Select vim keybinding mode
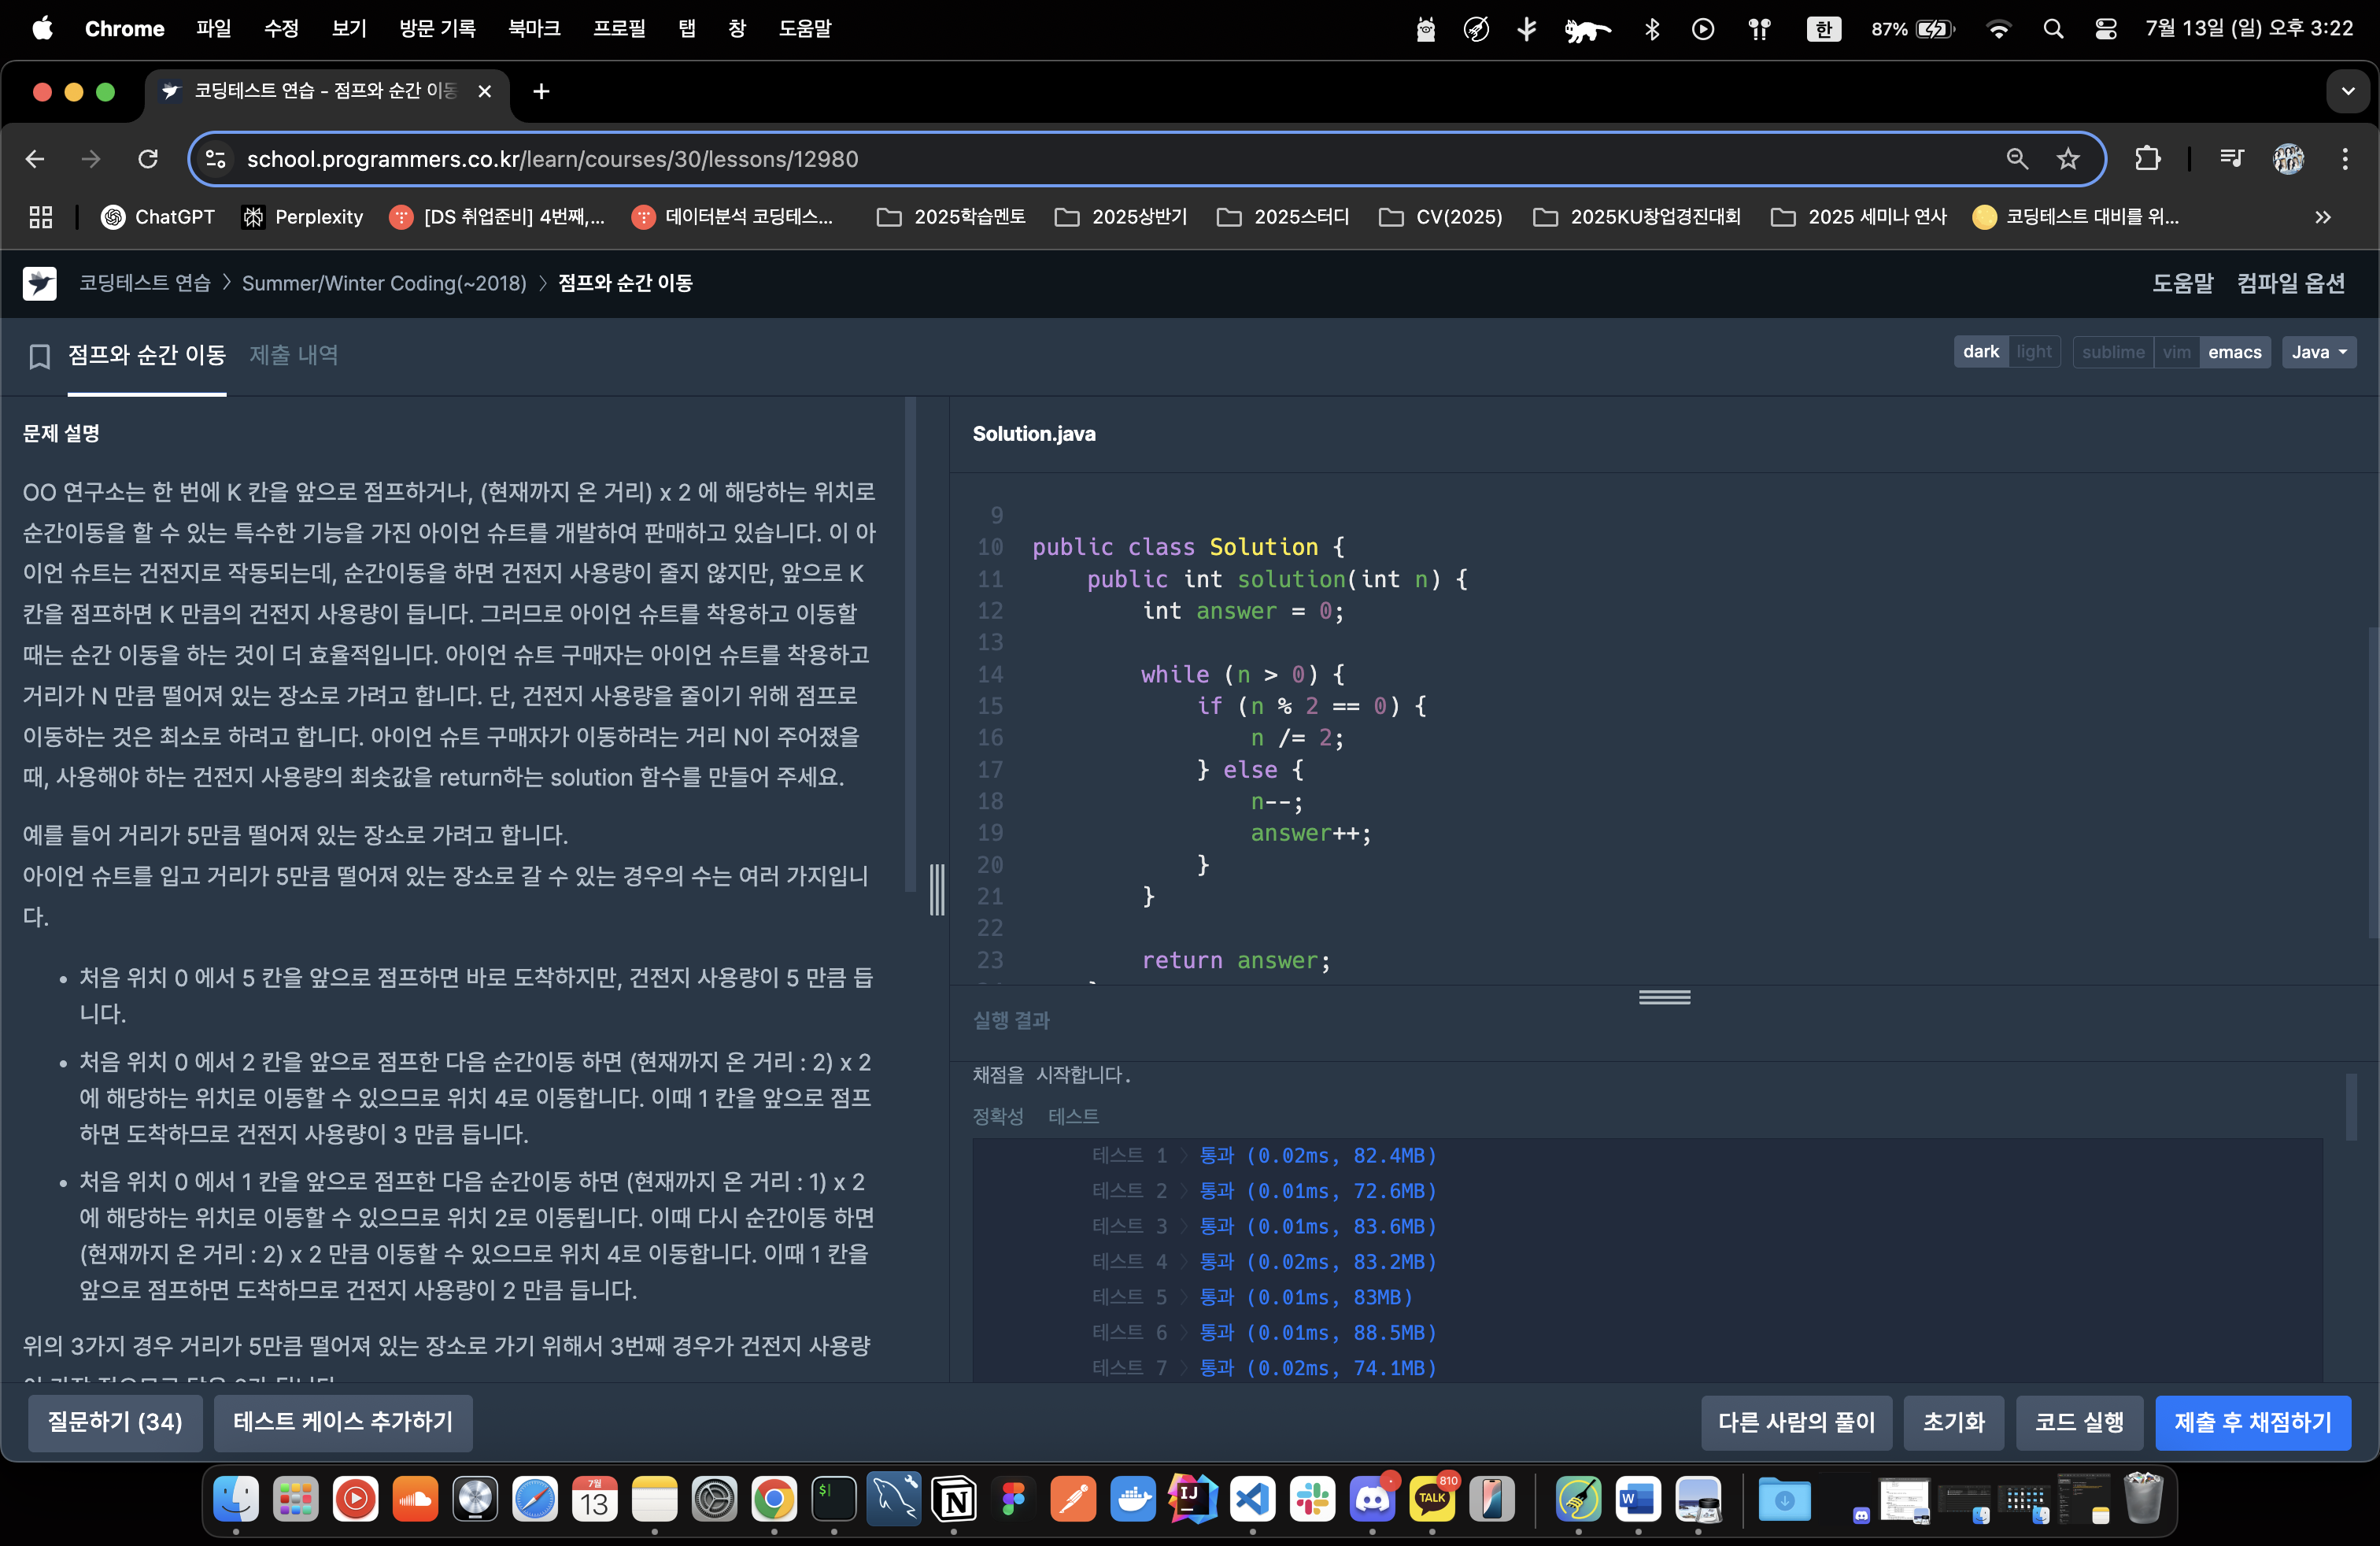Viewport: 2380px width, 1546px height. 2176,352
